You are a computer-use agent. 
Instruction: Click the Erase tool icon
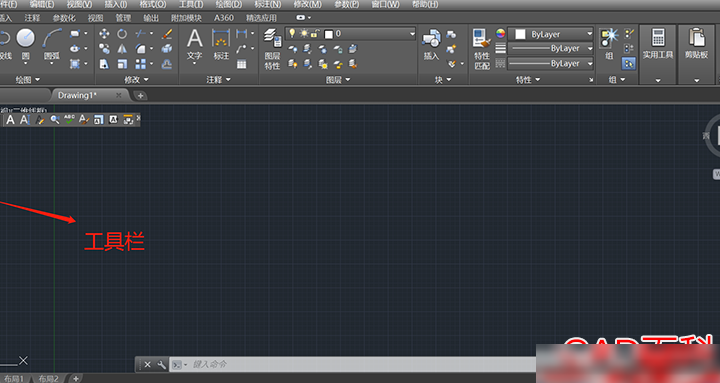tap(167, 34)
